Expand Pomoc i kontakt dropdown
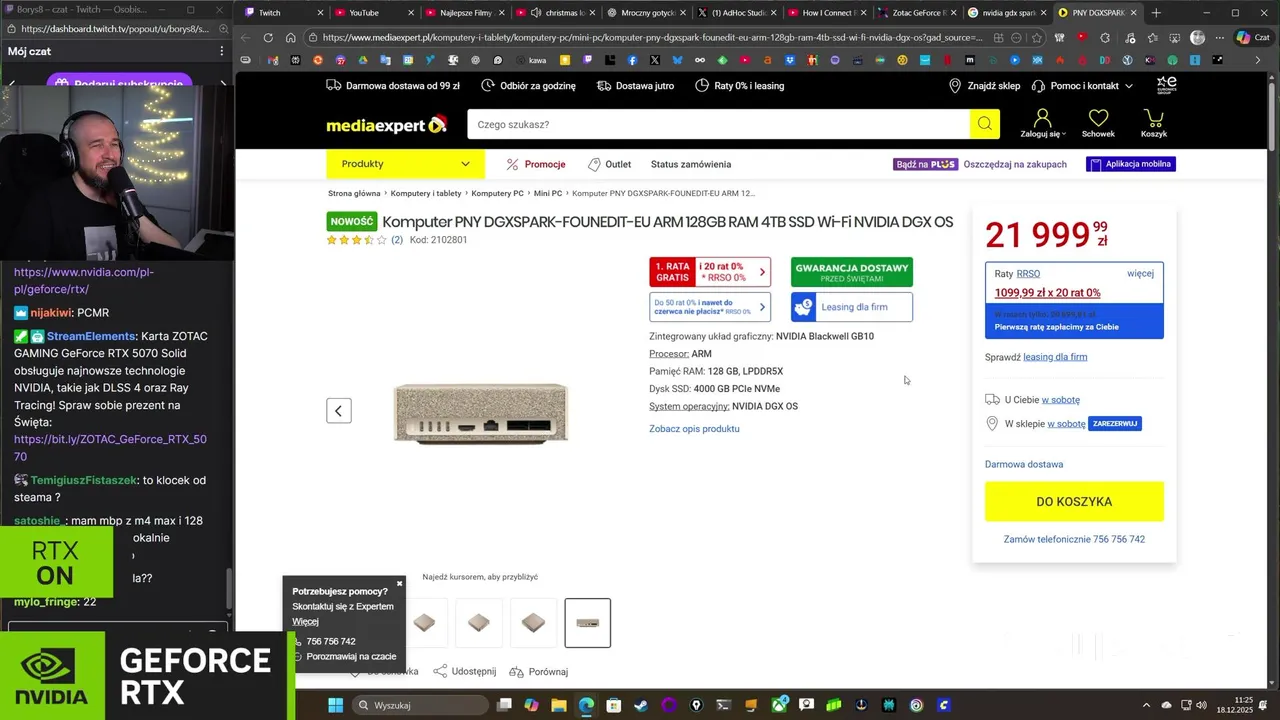Screen dimensions: 1280x720 (1128, 86)
